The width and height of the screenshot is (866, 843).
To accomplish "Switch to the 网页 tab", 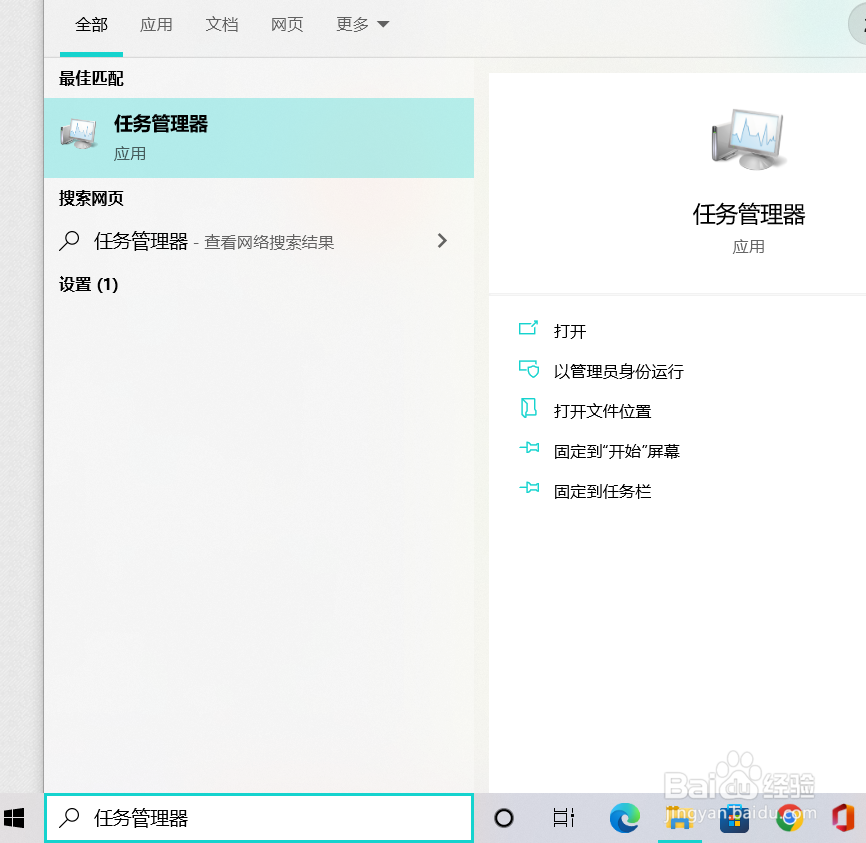I will pos(287,25).
